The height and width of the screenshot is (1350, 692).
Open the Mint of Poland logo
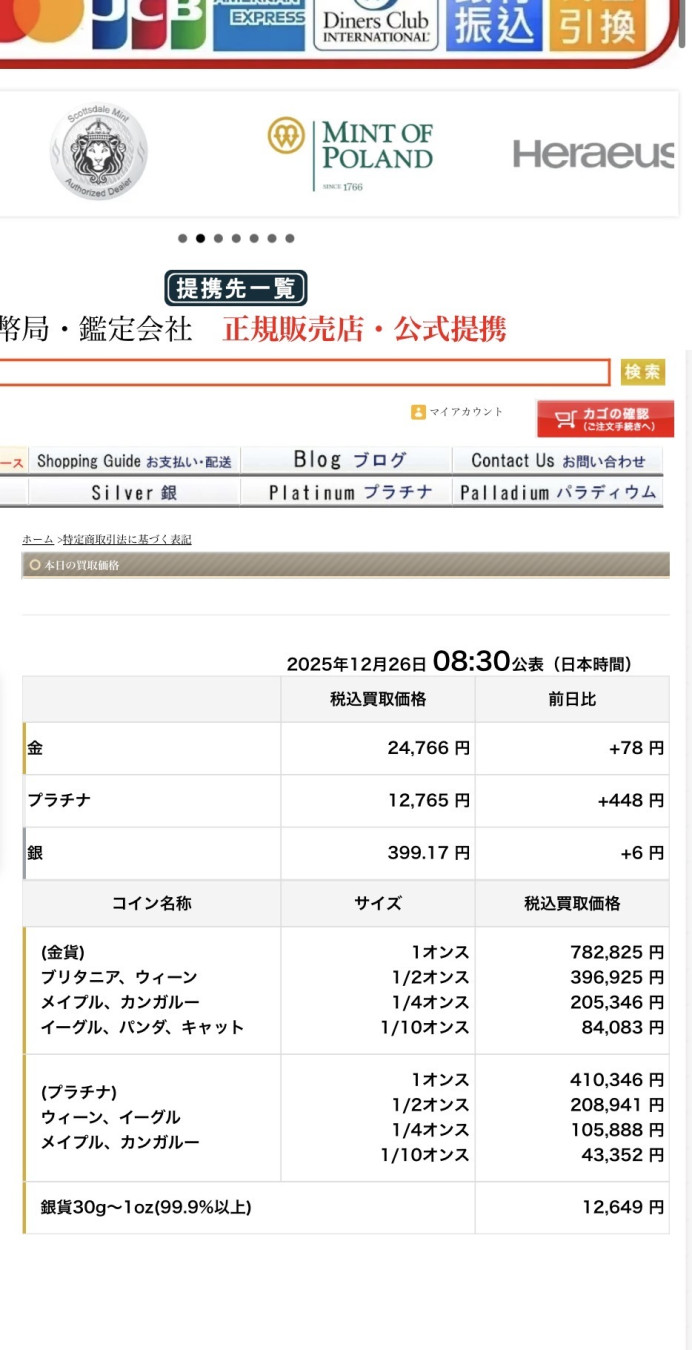pyautogui.click(x=351, y=152)
